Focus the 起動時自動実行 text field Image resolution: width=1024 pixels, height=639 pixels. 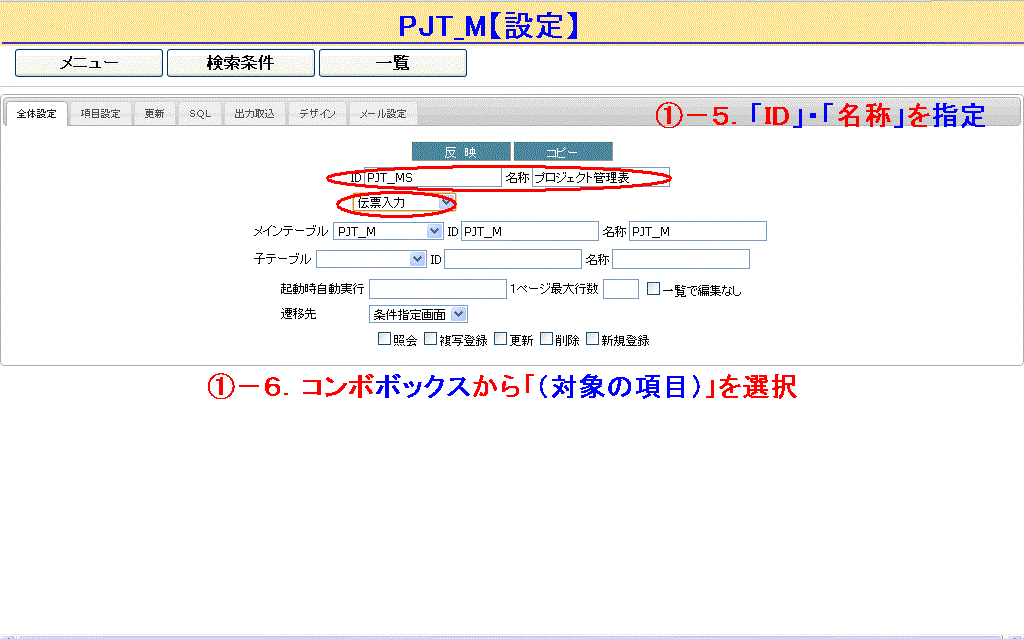pos(437,289)
